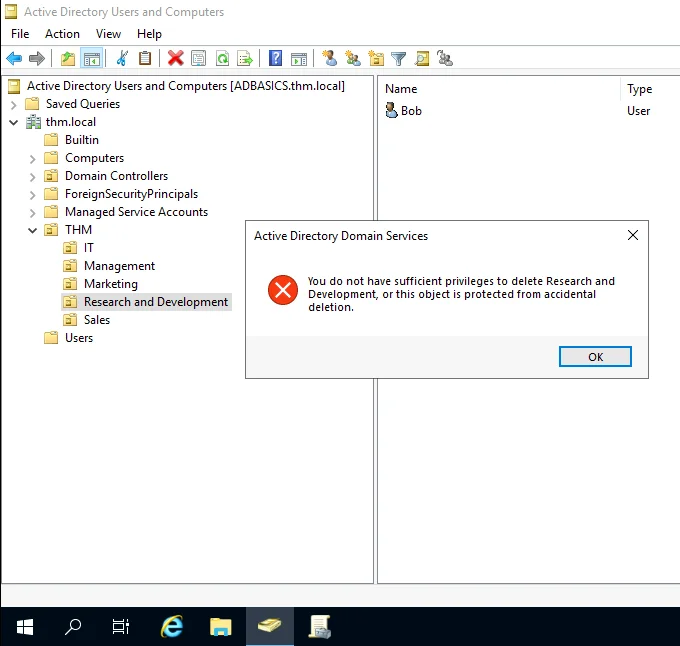Image resolution: width=680 pixels, height=646 pixels.
Task: Open the Help menu
Action: (149, 34)
